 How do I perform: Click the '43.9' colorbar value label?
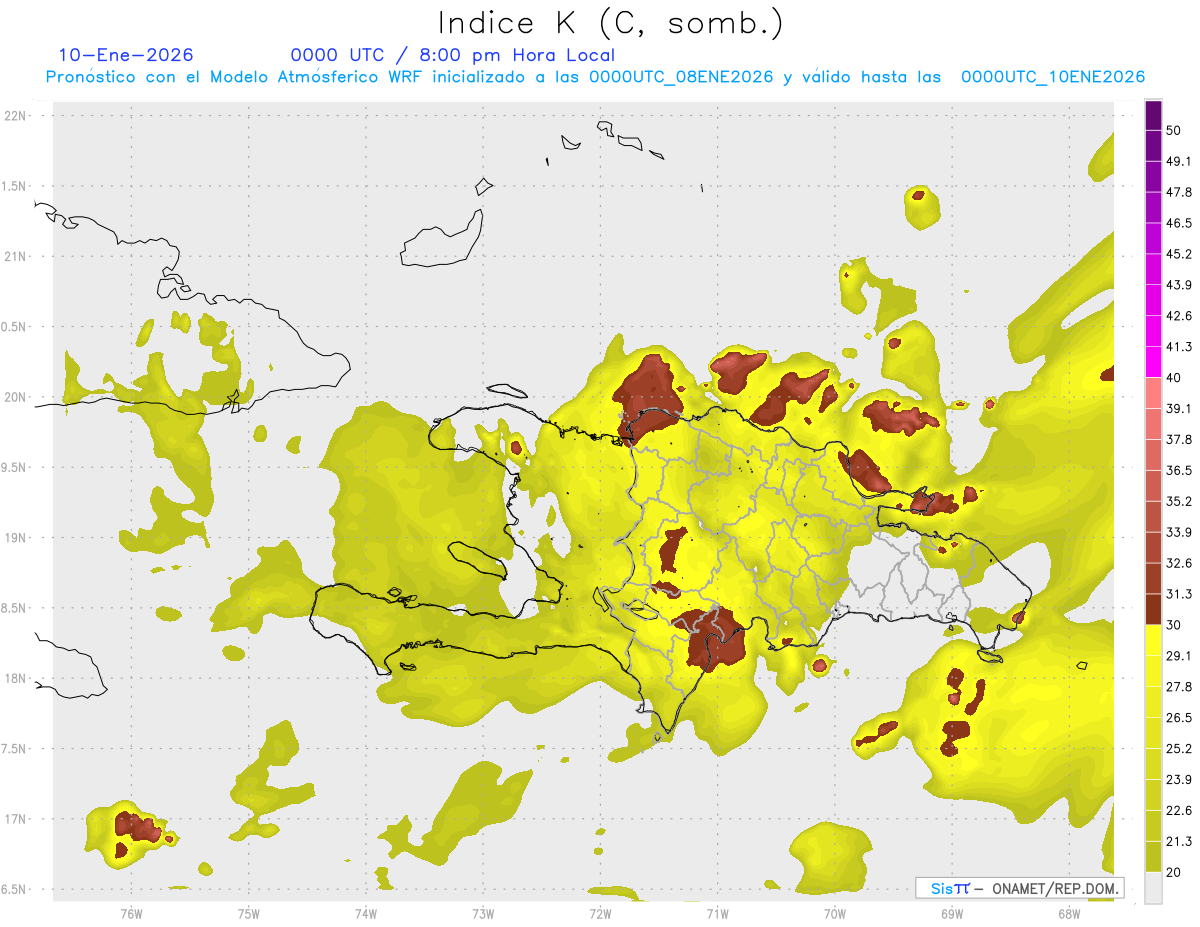(1179, 286)
